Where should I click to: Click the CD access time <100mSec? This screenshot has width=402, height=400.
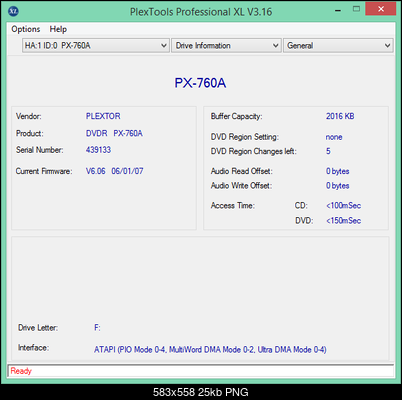click(343, 206)
